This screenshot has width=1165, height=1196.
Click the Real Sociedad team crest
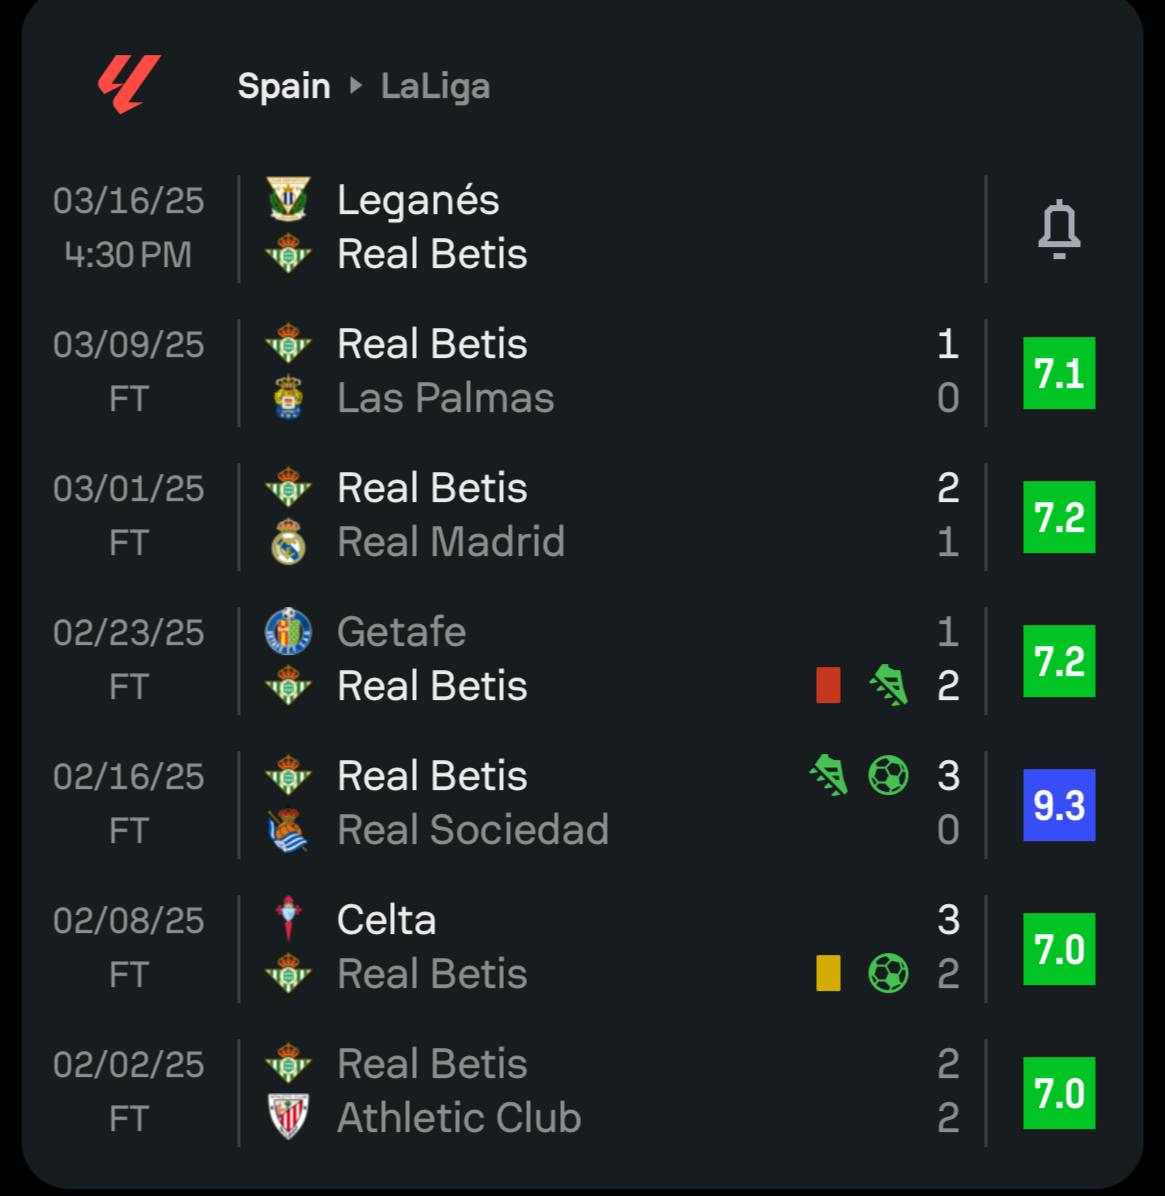(288, 830)
